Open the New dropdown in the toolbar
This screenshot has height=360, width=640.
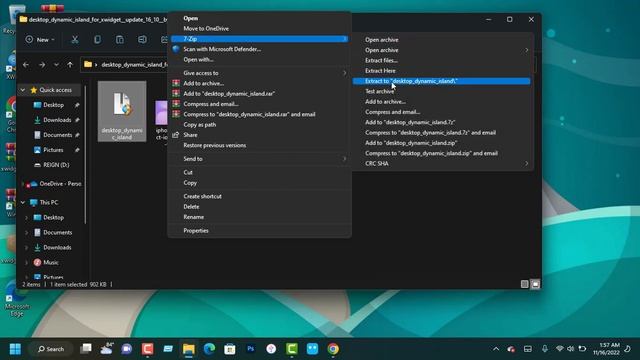[x=40, y=40]
